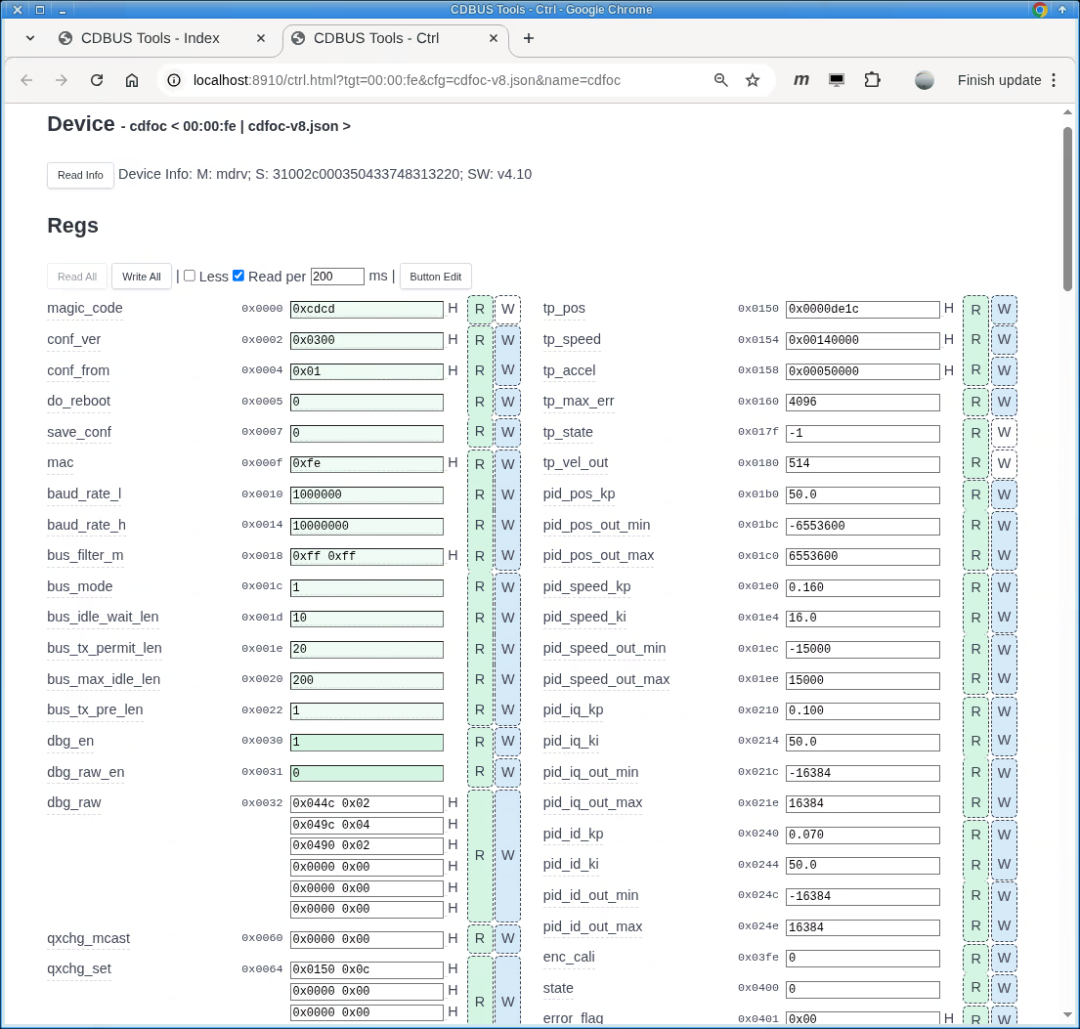Open the Button Edit button
1080x1029 pixels.
pyautogui.click(x=435, y=276)
